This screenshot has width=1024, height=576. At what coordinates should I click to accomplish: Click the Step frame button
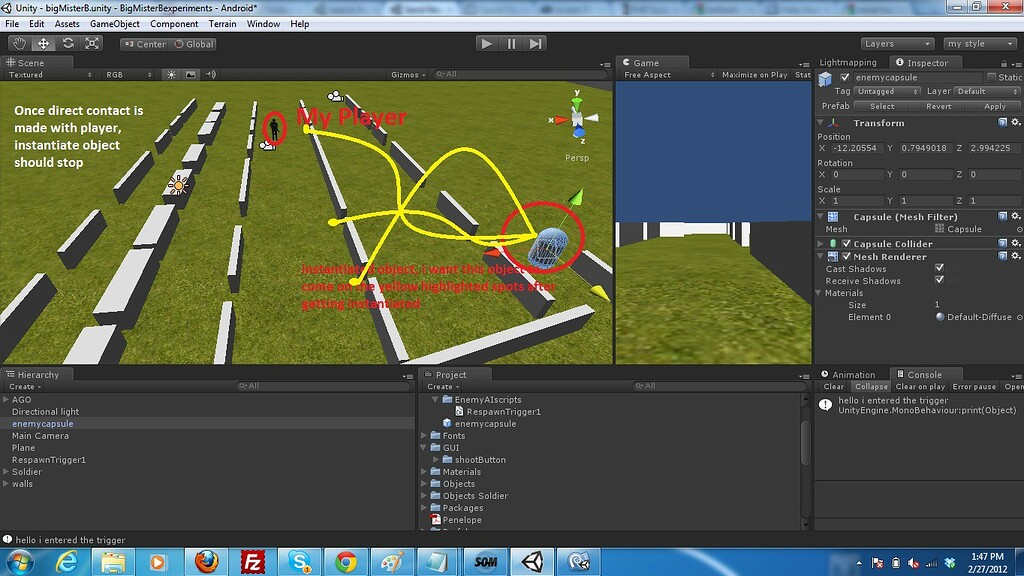534,43
